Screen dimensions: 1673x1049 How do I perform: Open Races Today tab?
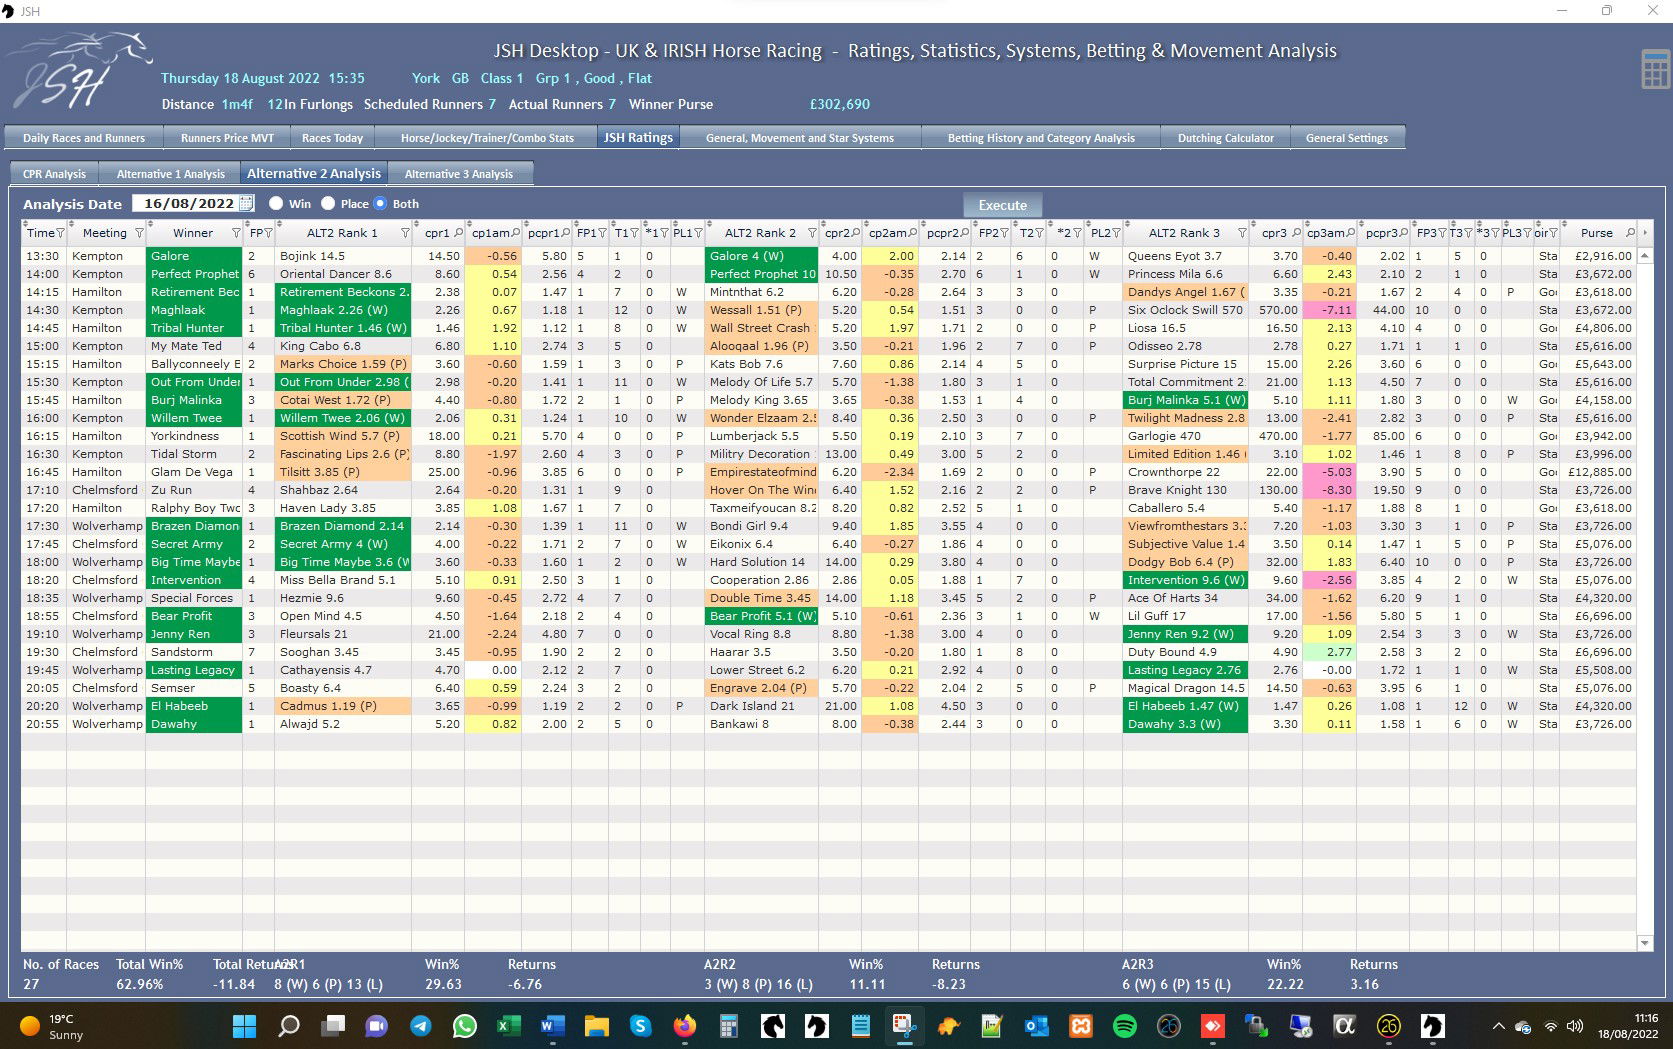333,138
